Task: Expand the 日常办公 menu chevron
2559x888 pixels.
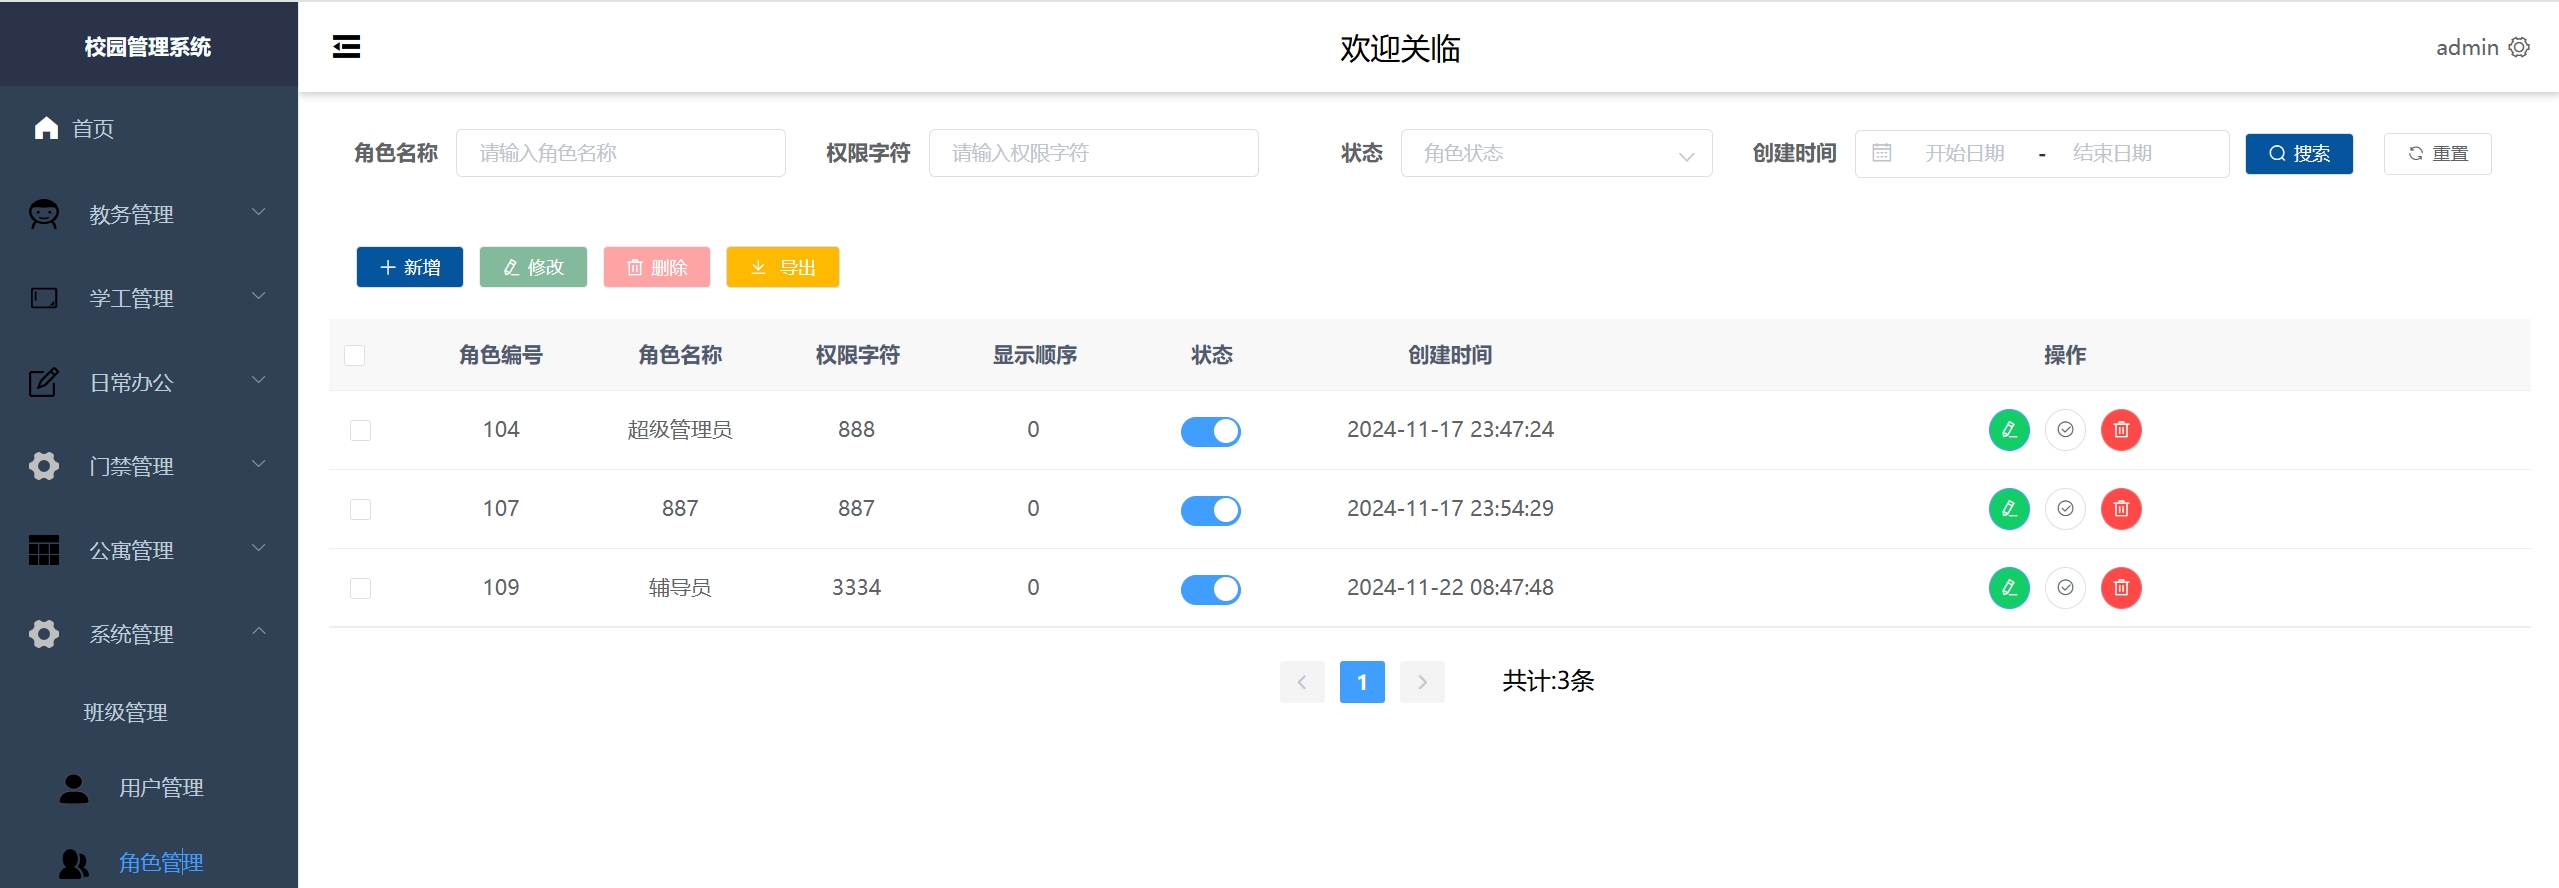Action: 259,380
